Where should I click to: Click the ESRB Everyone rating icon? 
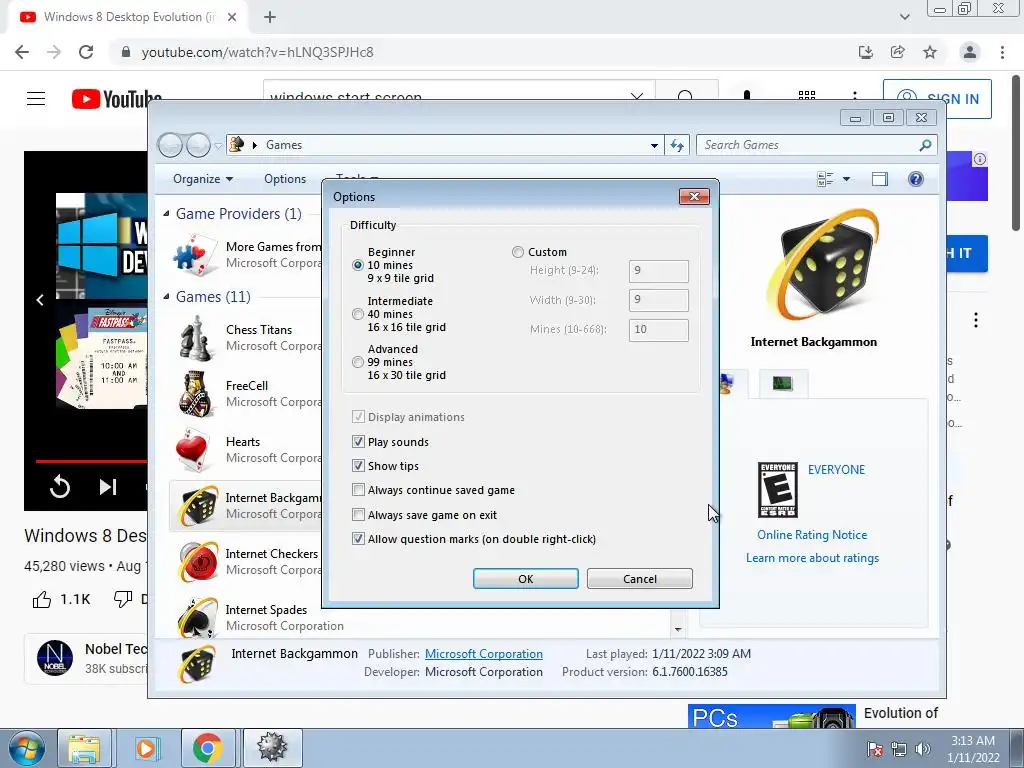click(x=777, y=490)
